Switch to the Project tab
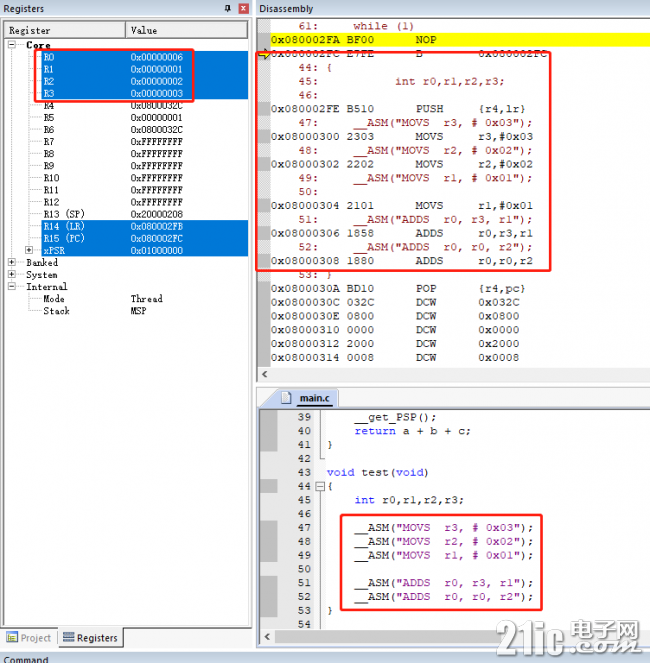 (29, 638)
